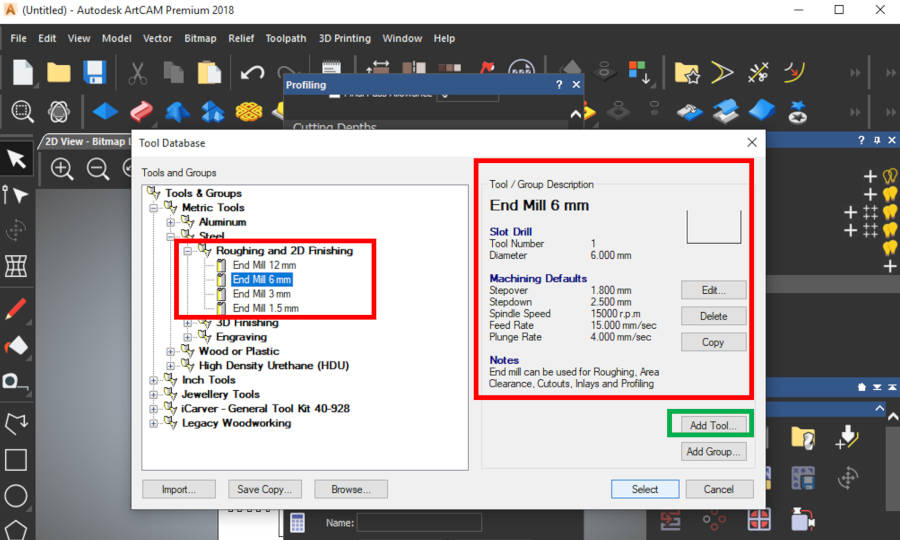Click the New Model file icon
The image size is (900, 540).
point(23,73)
